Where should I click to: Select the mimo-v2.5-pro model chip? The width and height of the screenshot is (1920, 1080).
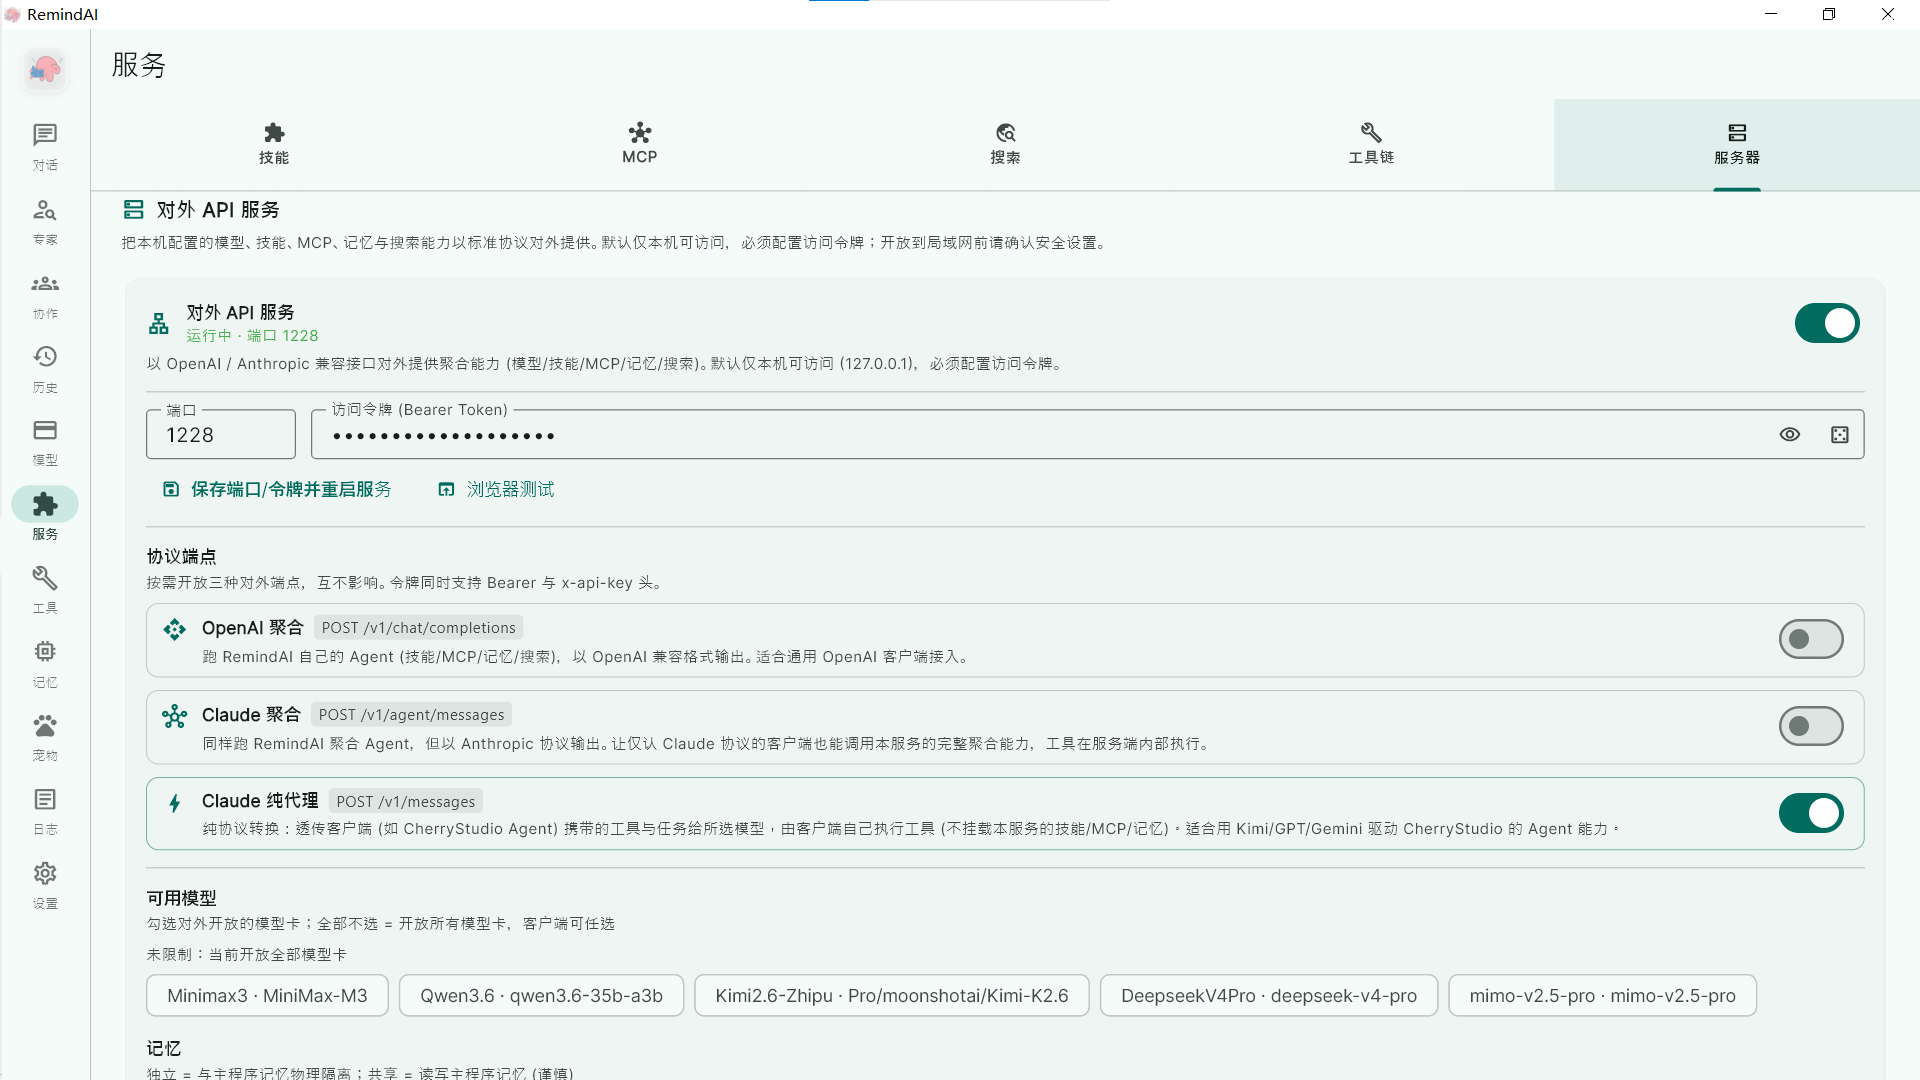click(x=1602, y=996)
